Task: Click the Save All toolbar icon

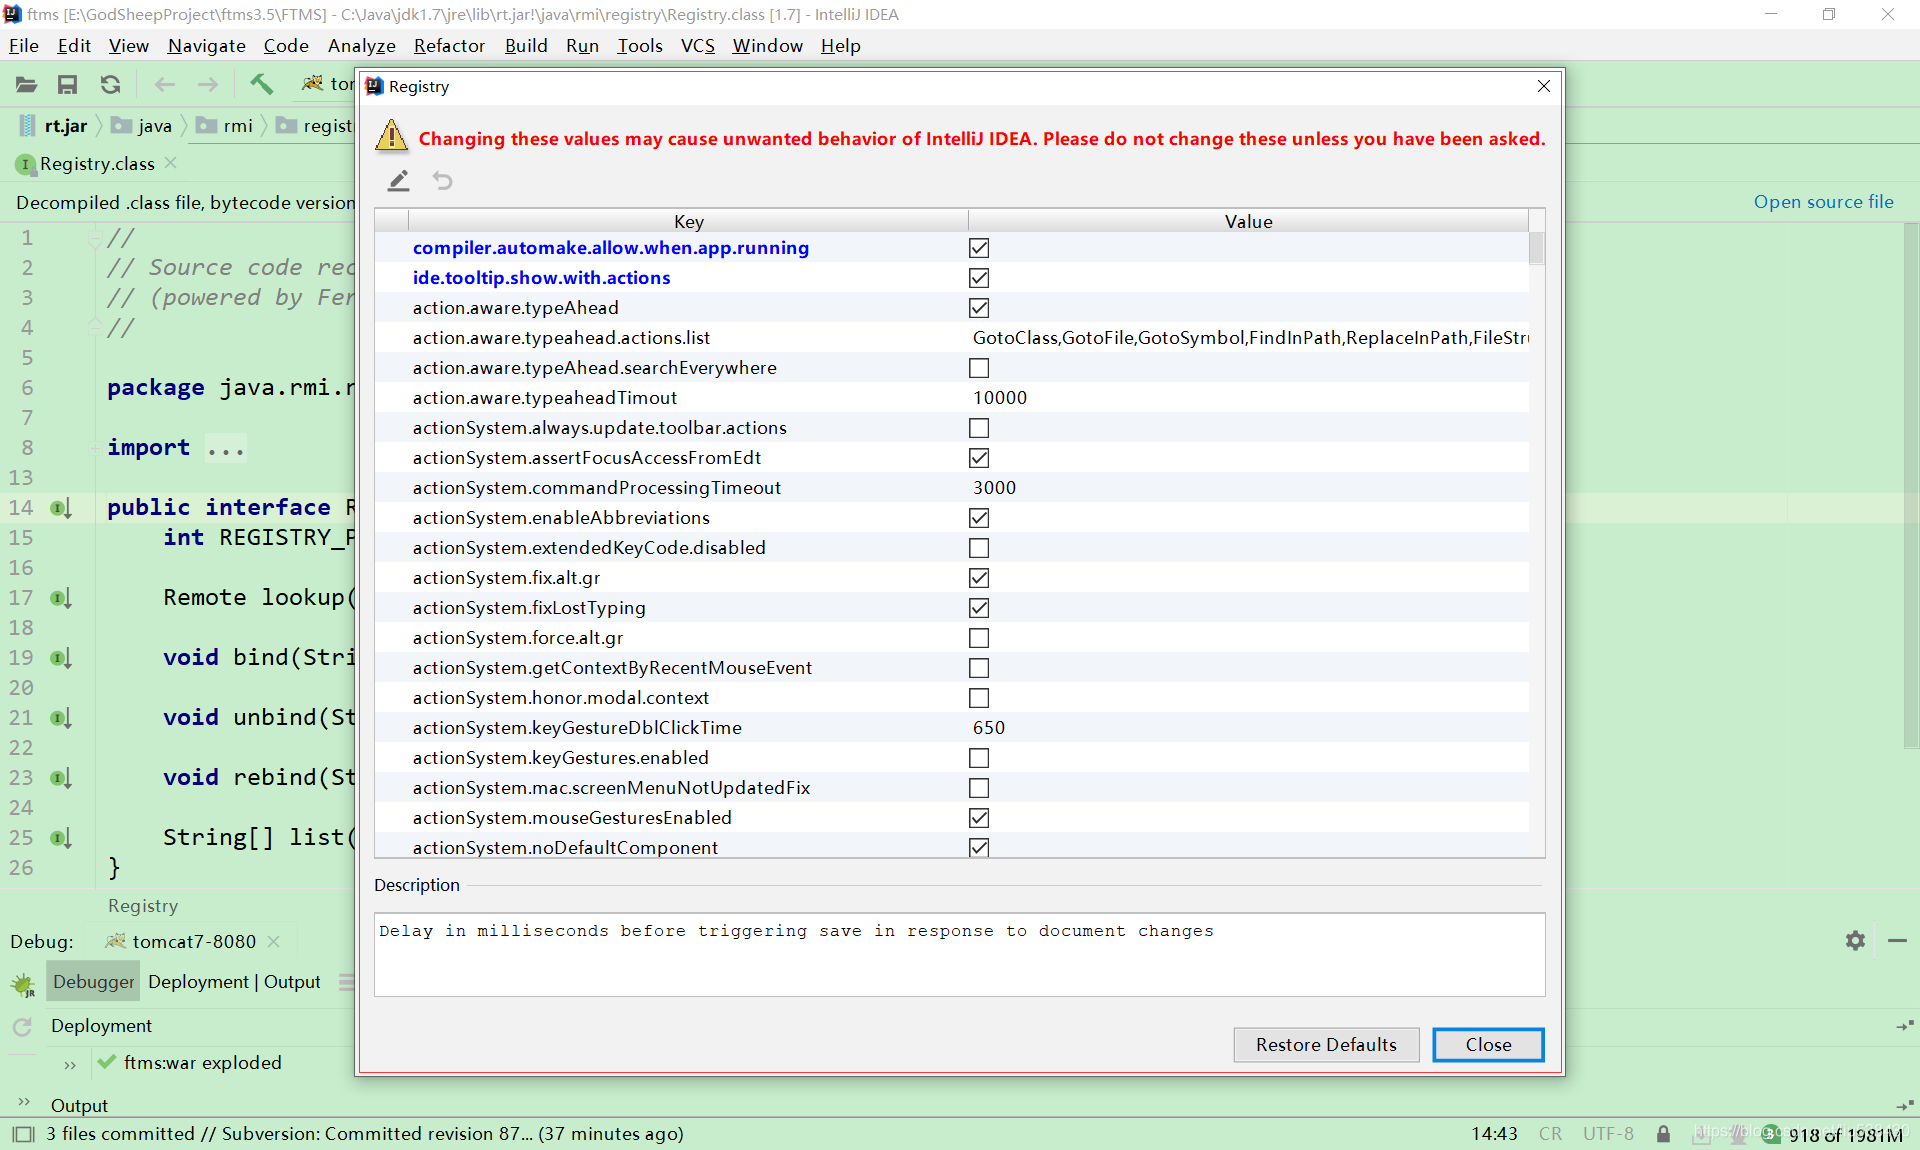Action: [x=67, y=85]
